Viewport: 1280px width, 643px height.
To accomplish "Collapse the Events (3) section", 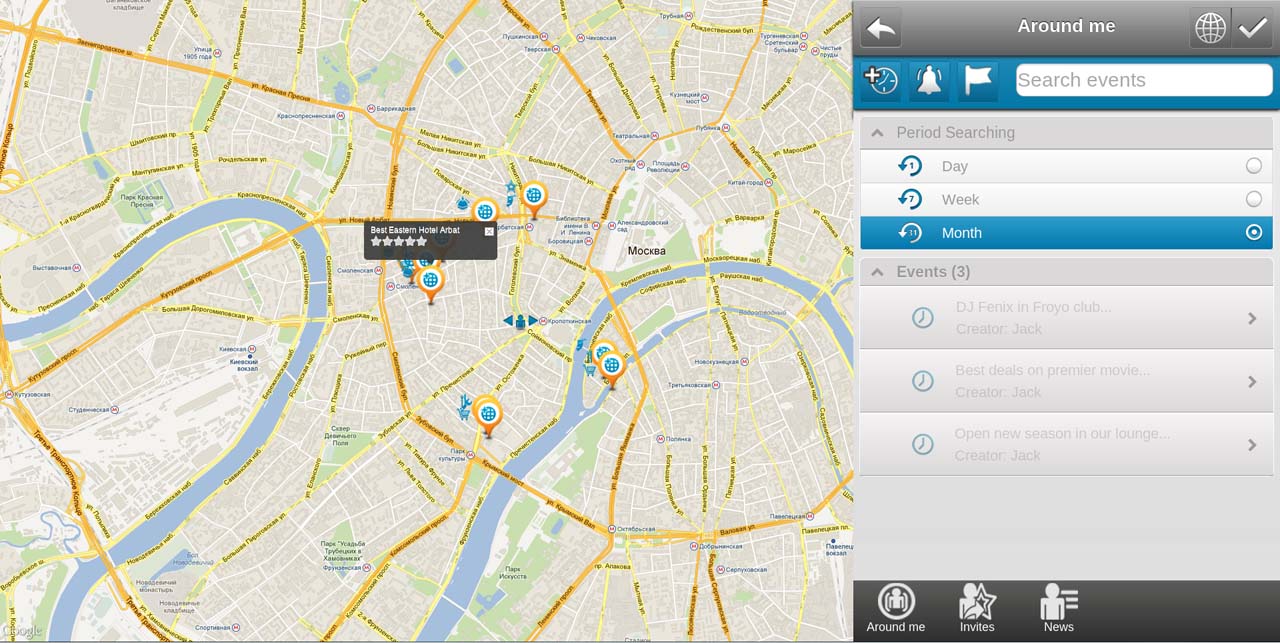I will [1066, 272].
